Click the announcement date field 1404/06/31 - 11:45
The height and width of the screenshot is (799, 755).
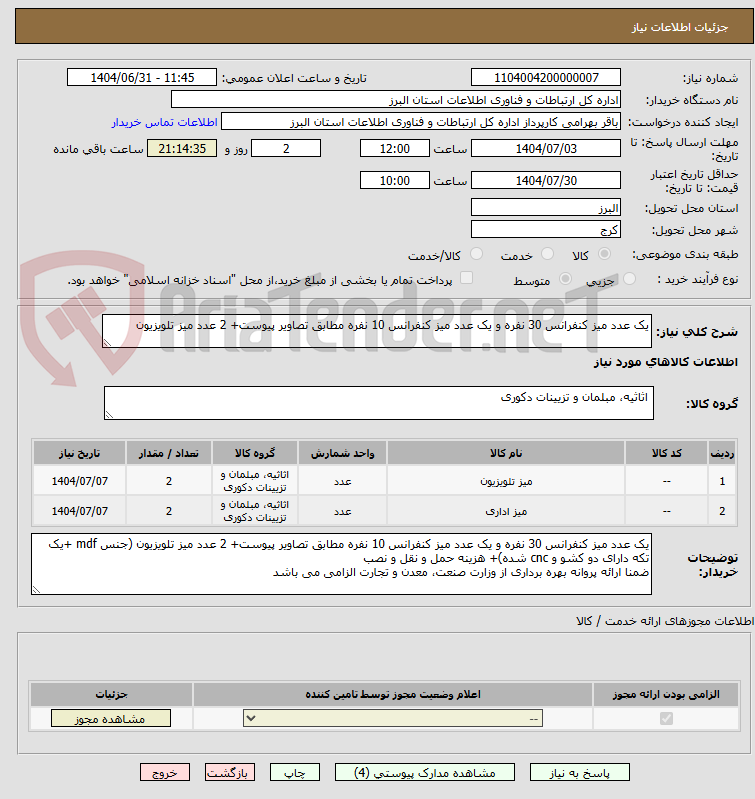pyautogui.click(x=142, y=77)
